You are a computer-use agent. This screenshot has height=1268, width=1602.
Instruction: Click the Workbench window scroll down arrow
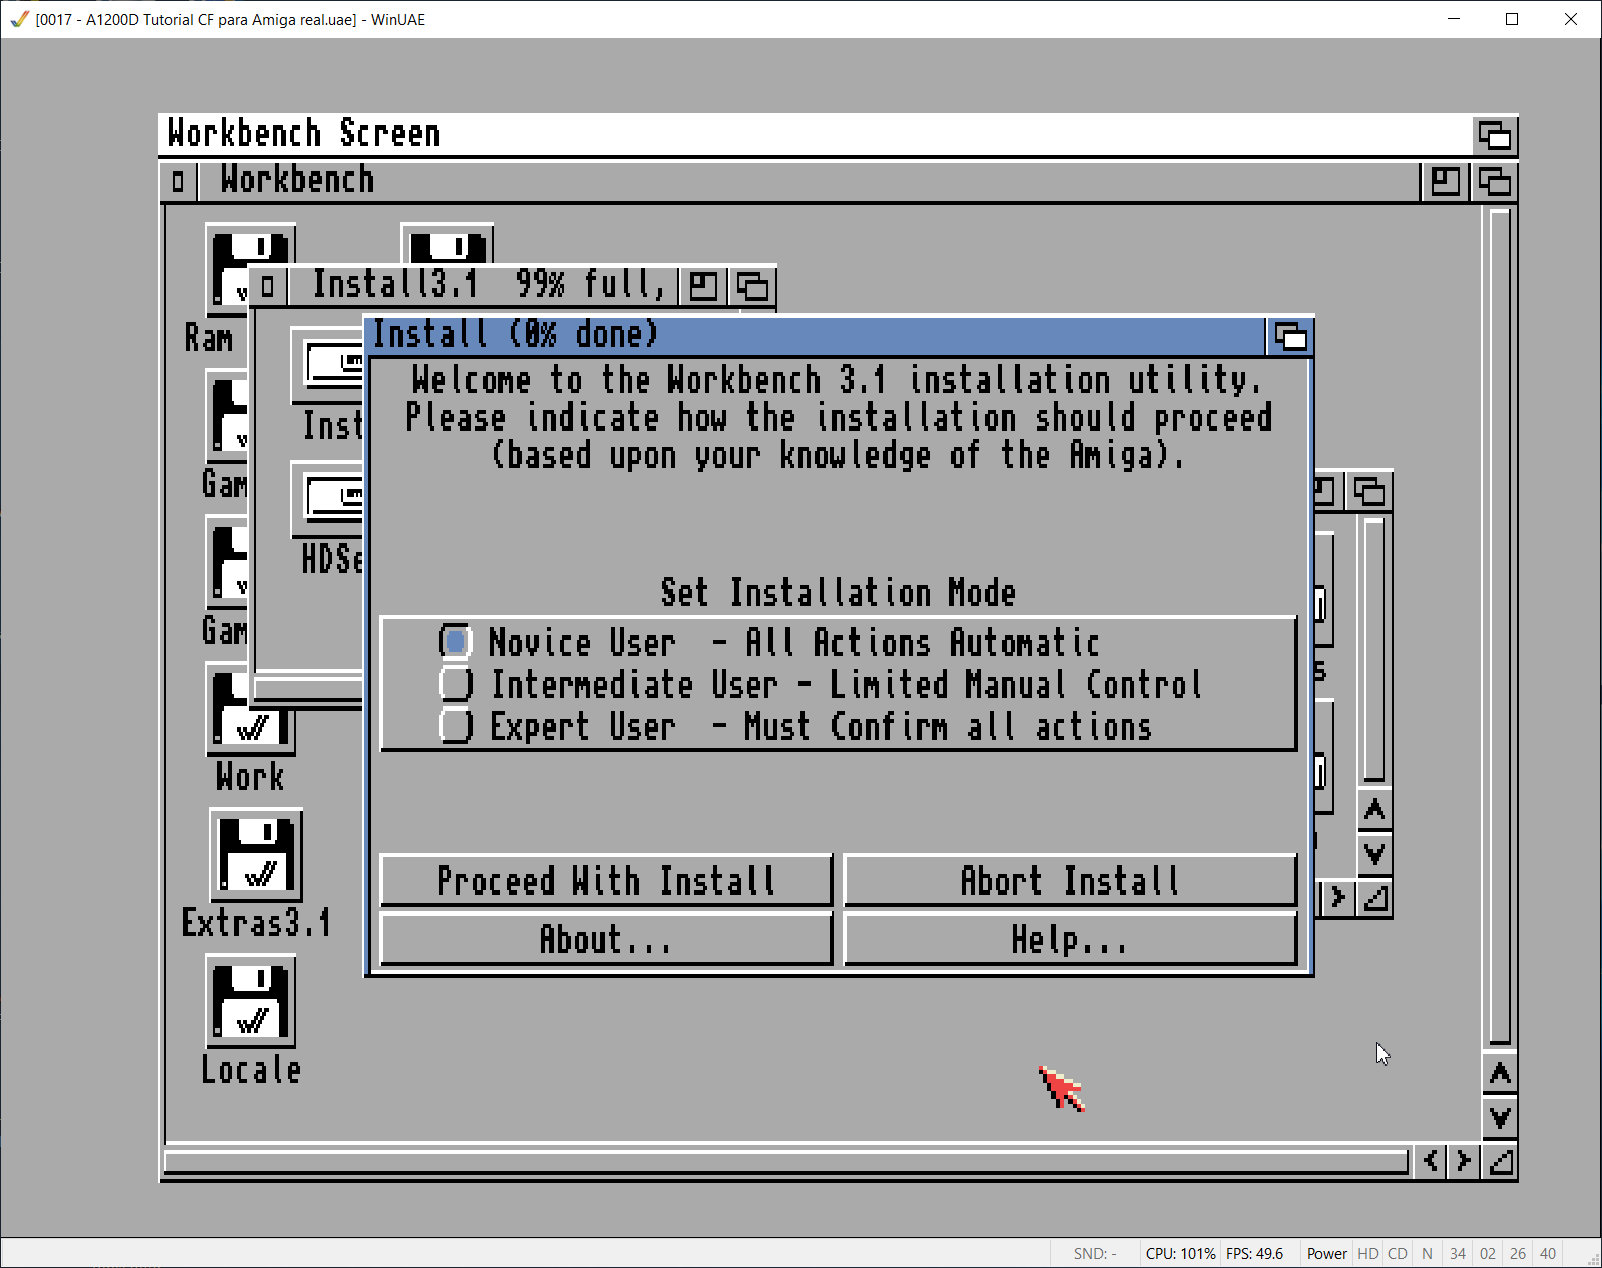(1500, 1117)
